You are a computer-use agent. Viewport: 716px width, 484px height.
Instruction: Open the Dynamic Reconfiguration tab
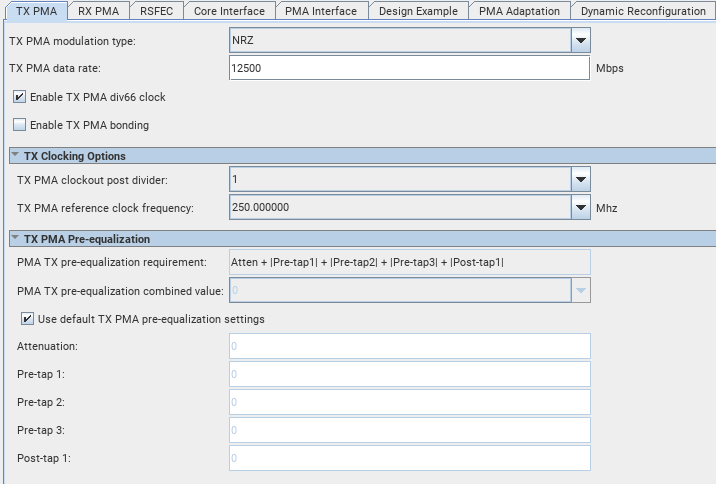point(643,11)
